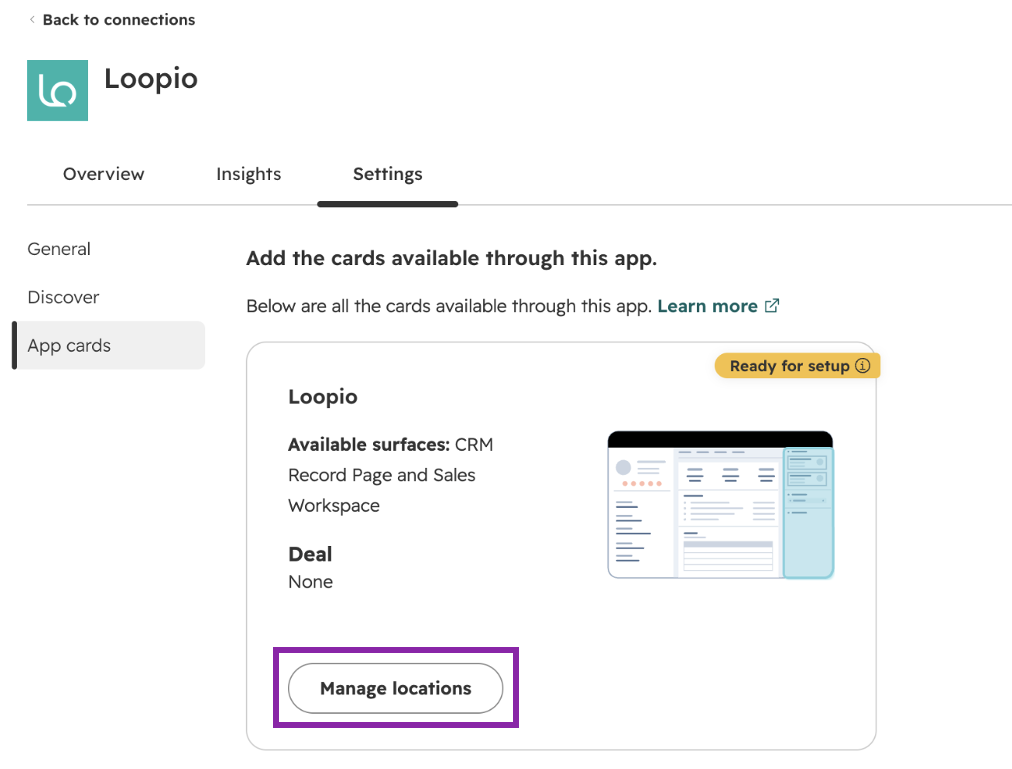
Task: Click the Loopio page heading
Action: [151, 79]
